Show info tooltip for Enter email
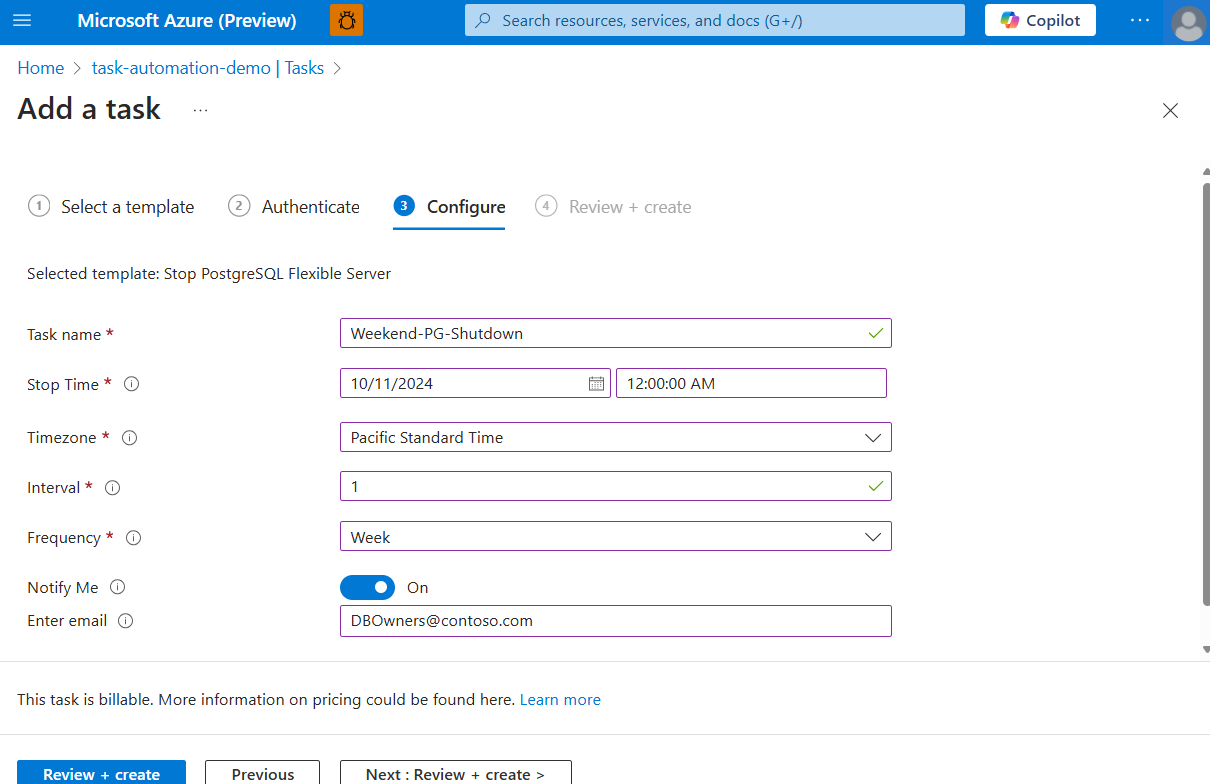This screenshot has width=1210, height=784. [125, 621]
